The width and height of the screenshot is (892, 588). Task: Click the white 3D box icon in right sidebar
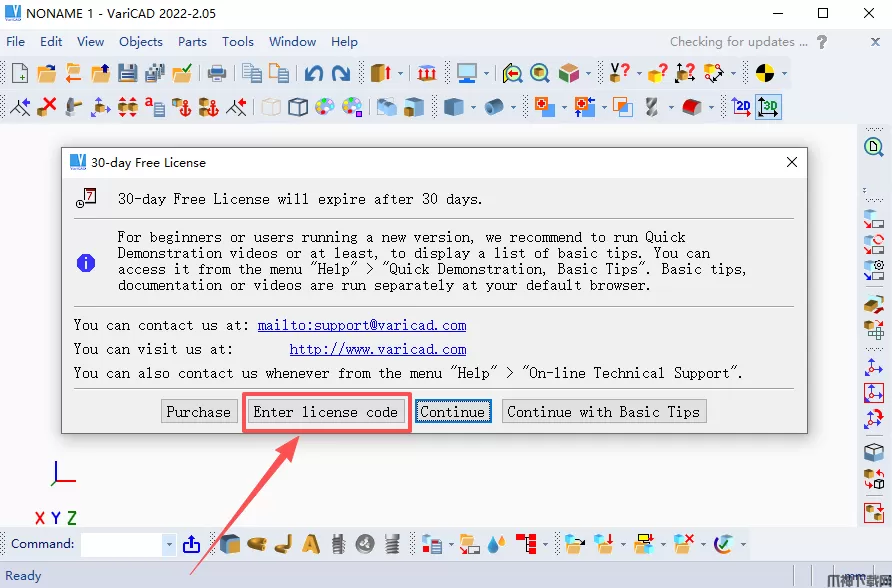[x=873, y=452]
